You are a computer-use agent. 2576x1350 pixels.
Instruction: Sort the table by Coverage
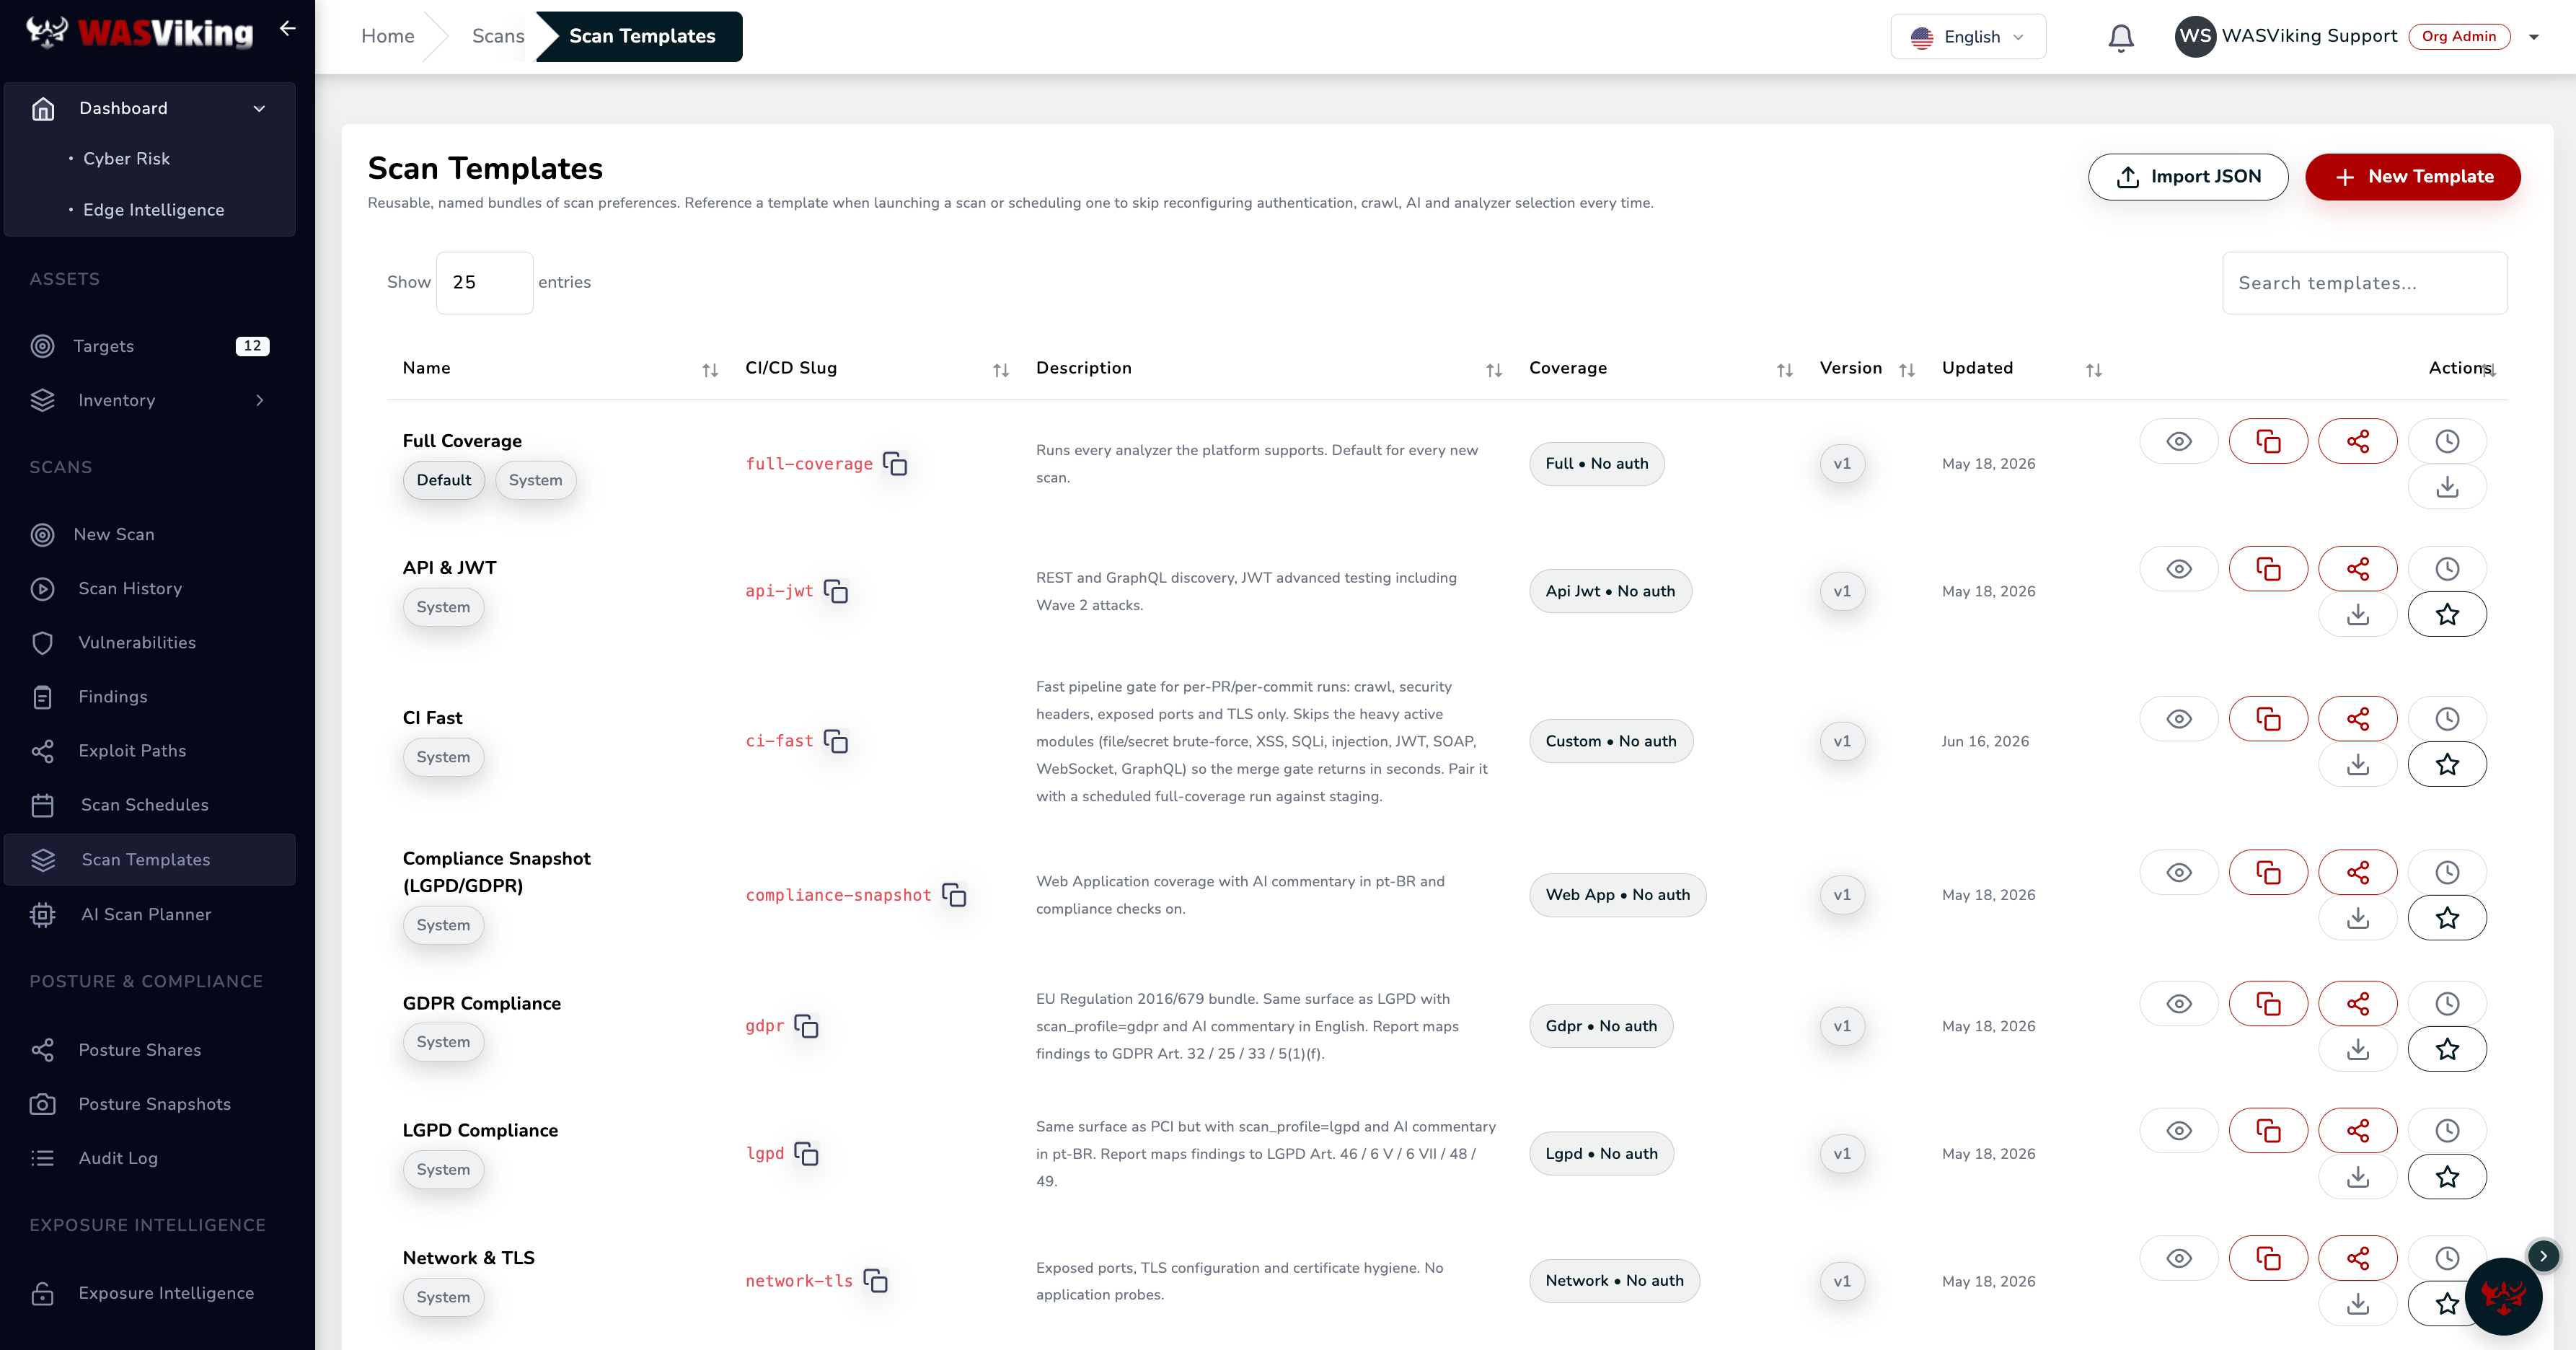[1785, 370]
